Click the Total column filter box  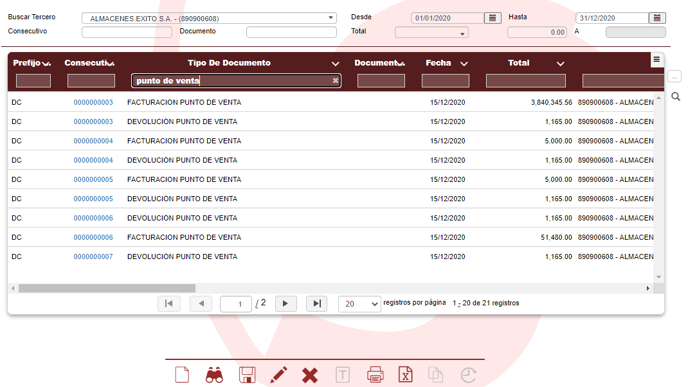[x=526, y=81]
